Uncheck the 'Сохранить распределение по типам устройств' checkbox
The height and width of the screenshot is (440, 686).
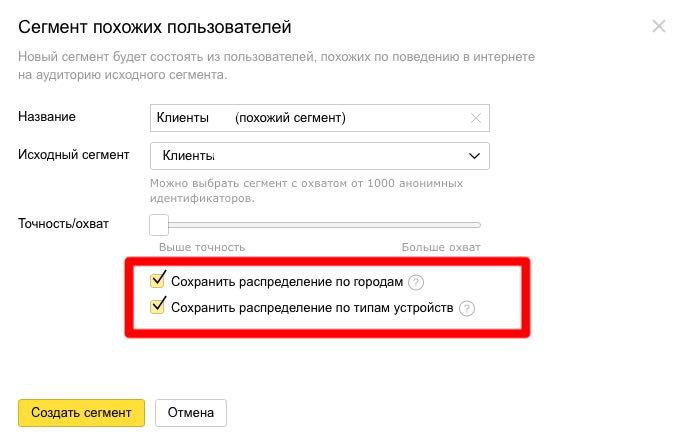pyautogui.click(x=157, y=307)
